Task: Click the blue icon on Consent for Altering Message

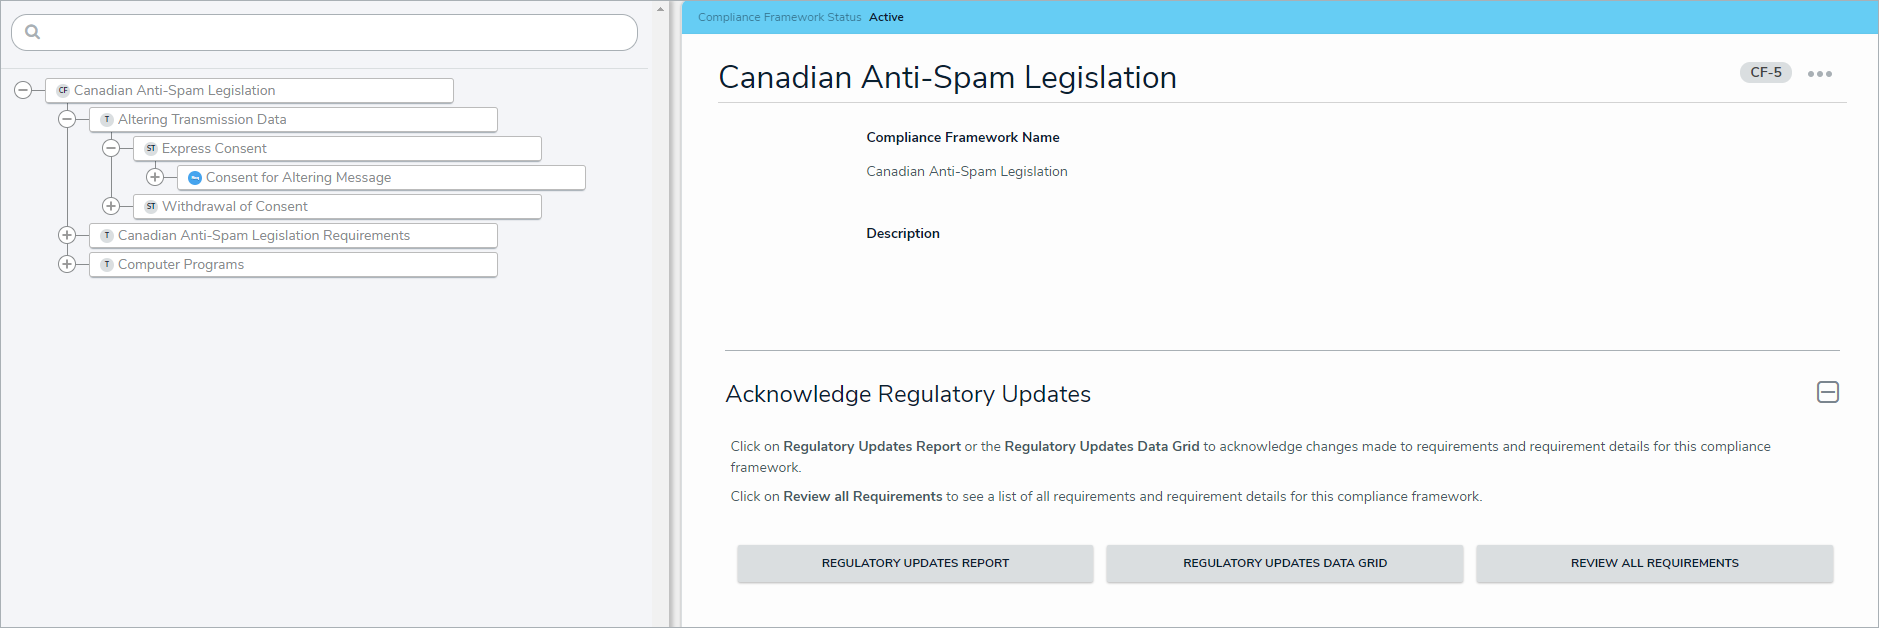Action: click(195, 178)
